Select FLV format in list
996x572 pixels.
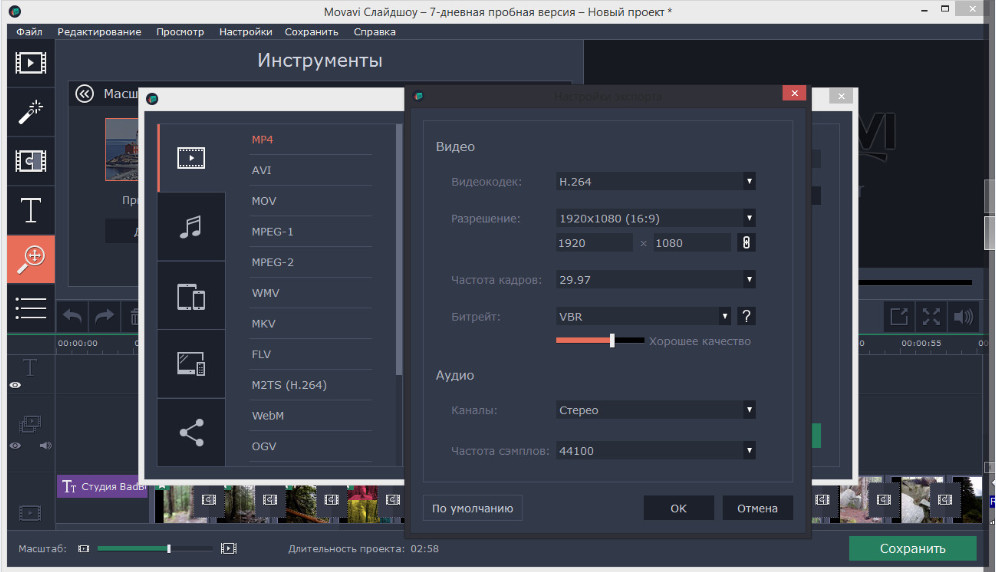(x=260, y=355)
